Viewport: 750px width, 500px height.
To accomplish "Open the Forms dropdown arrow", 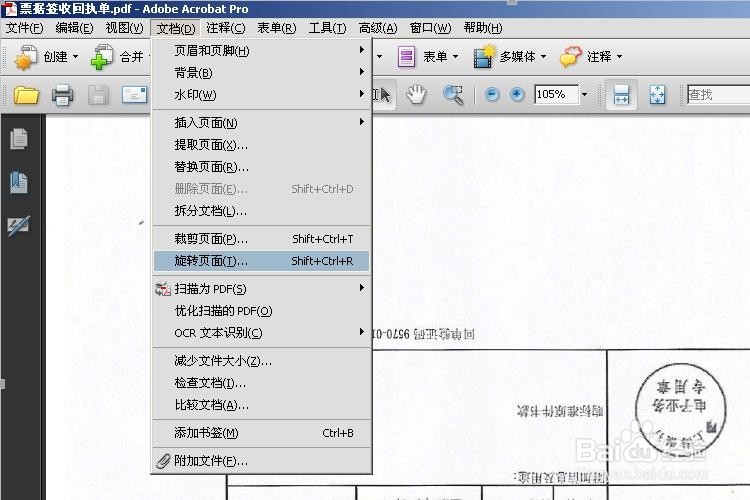I will 455,57.
